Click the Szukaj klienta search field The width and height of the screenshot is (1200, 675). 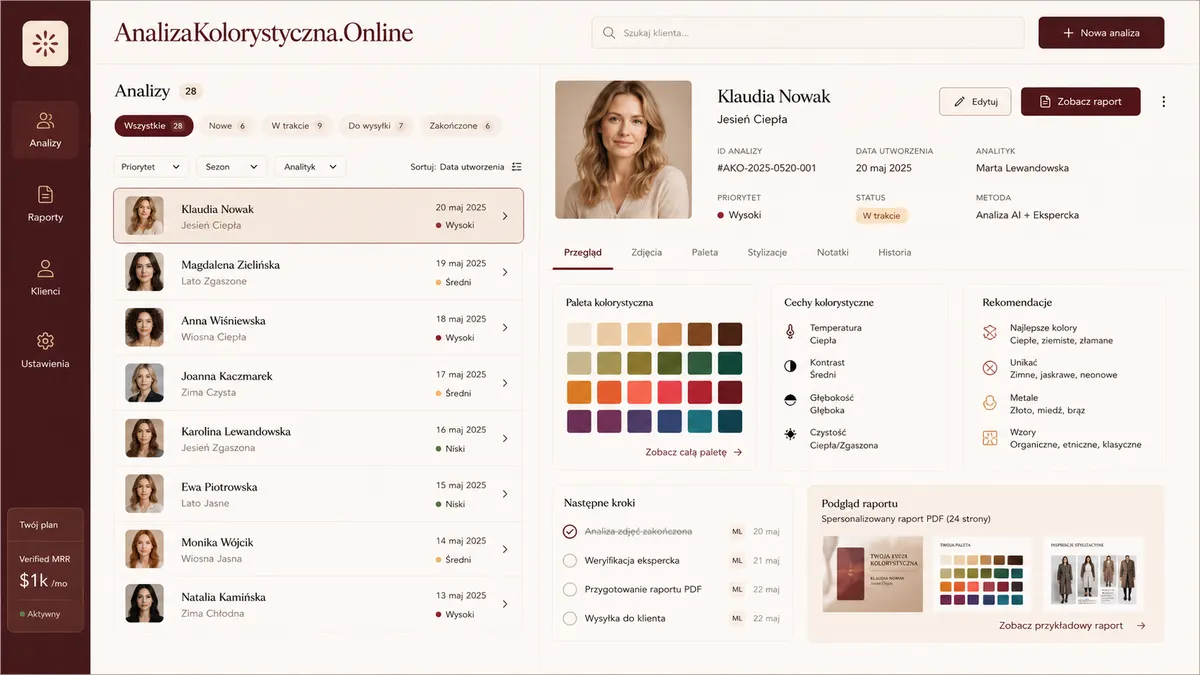tap(808, 33)
